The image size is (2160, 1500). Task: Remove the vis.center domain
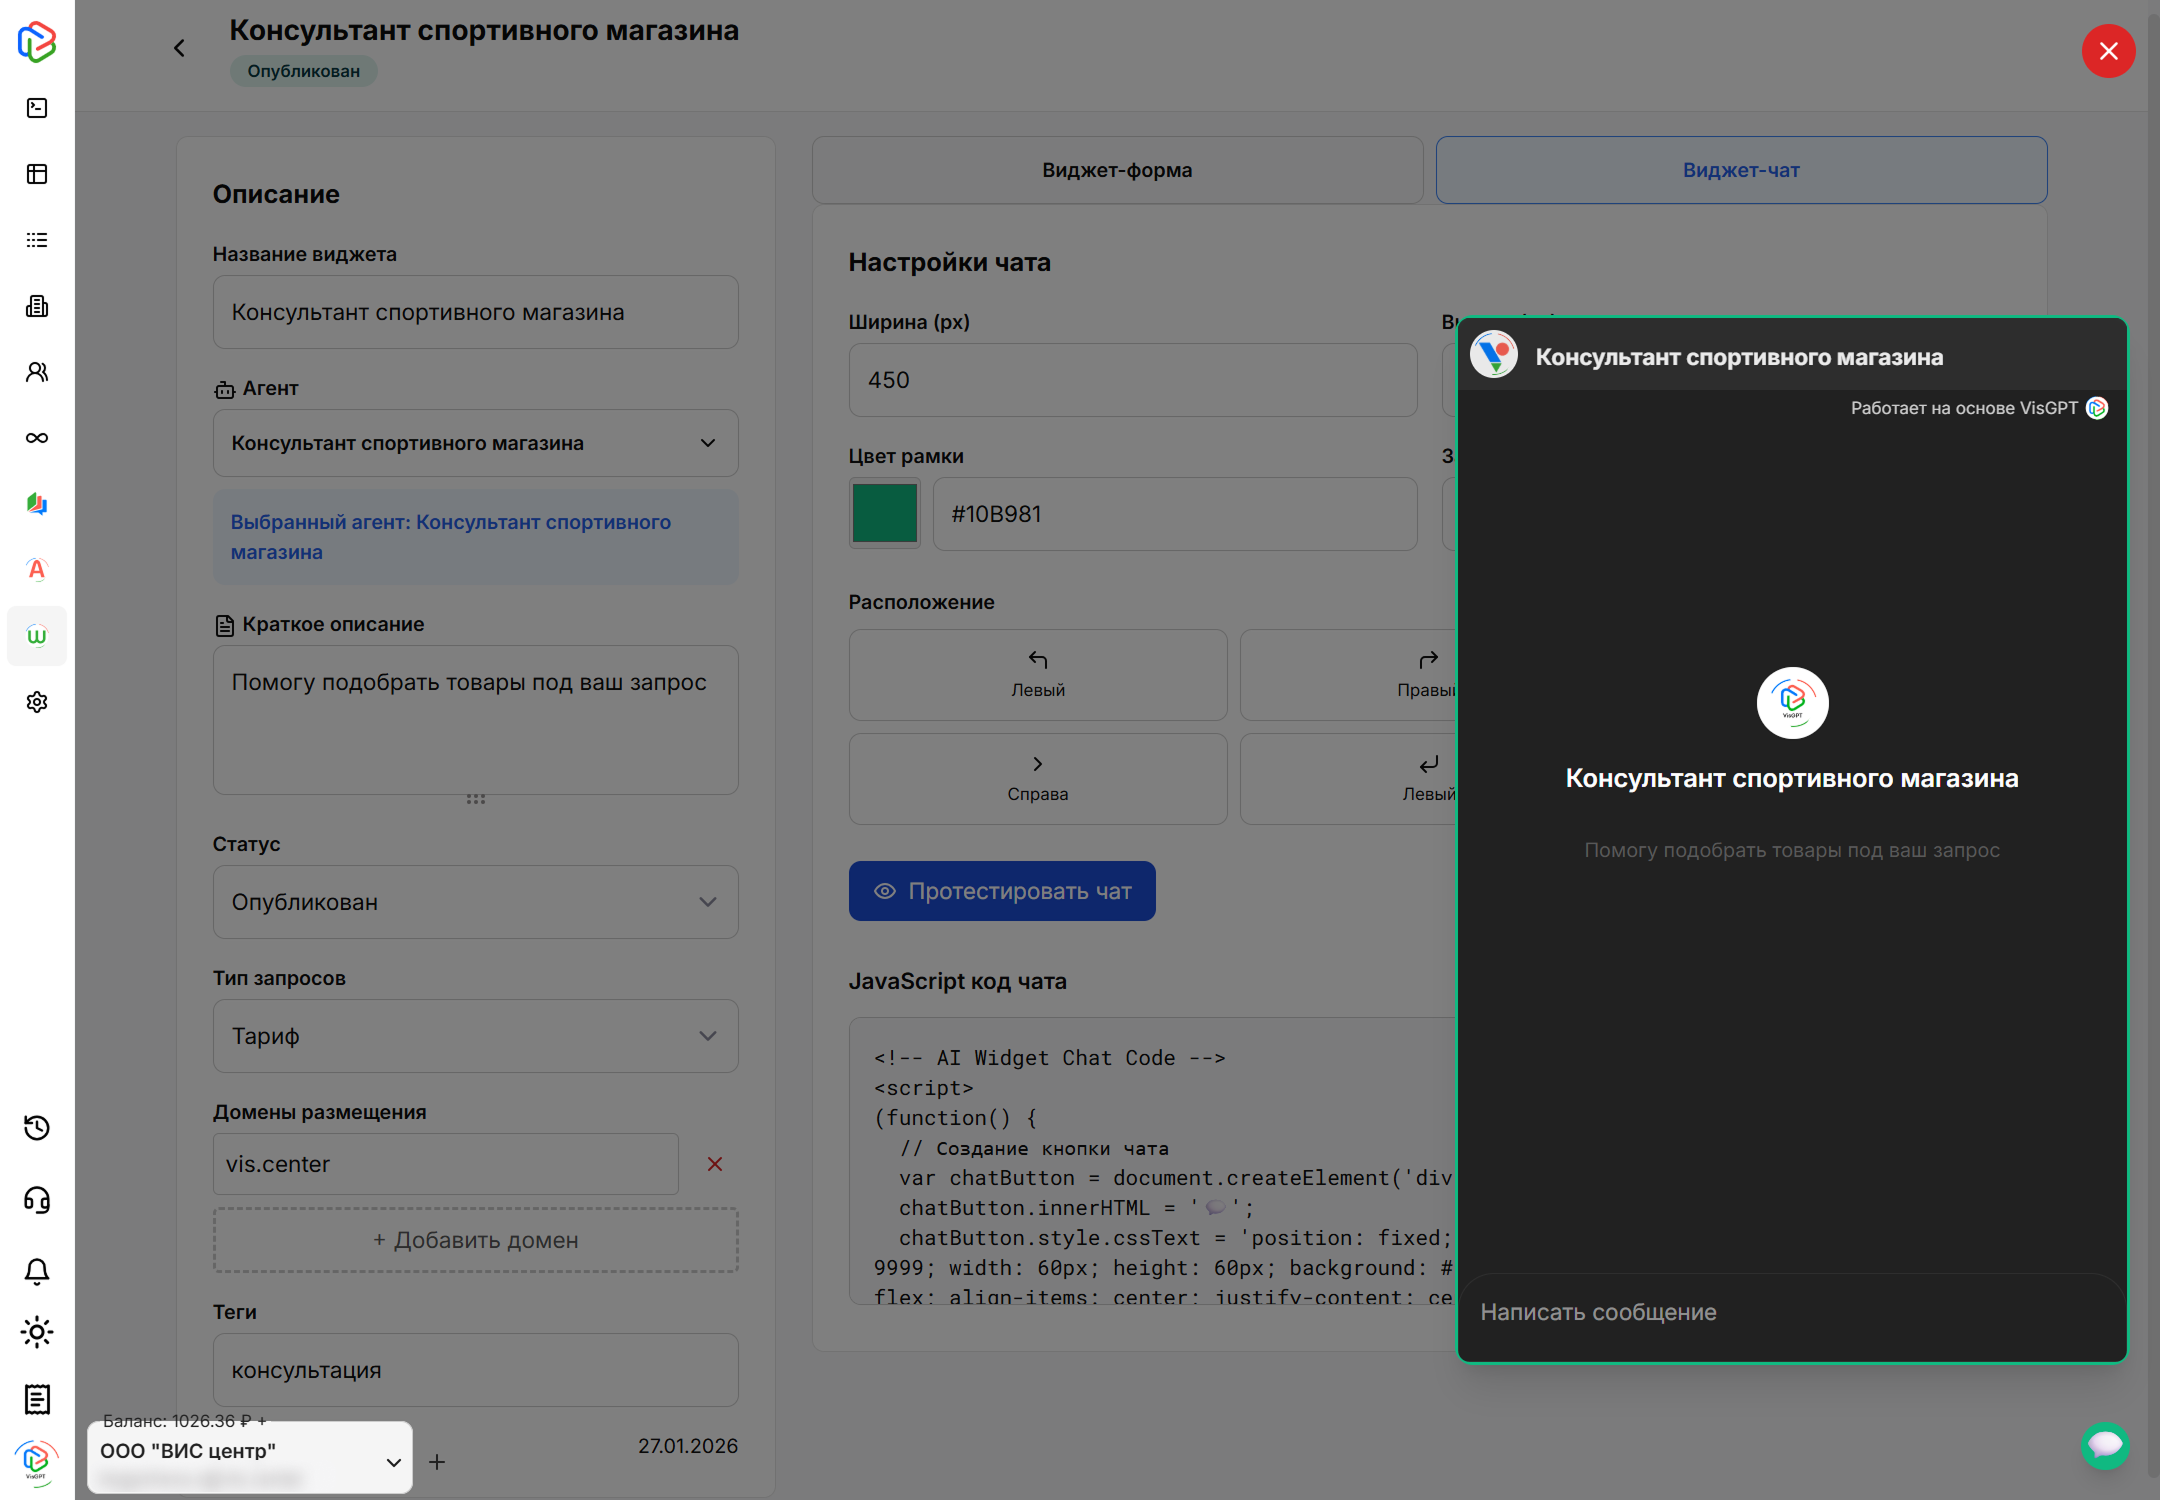pos(715,1164)
